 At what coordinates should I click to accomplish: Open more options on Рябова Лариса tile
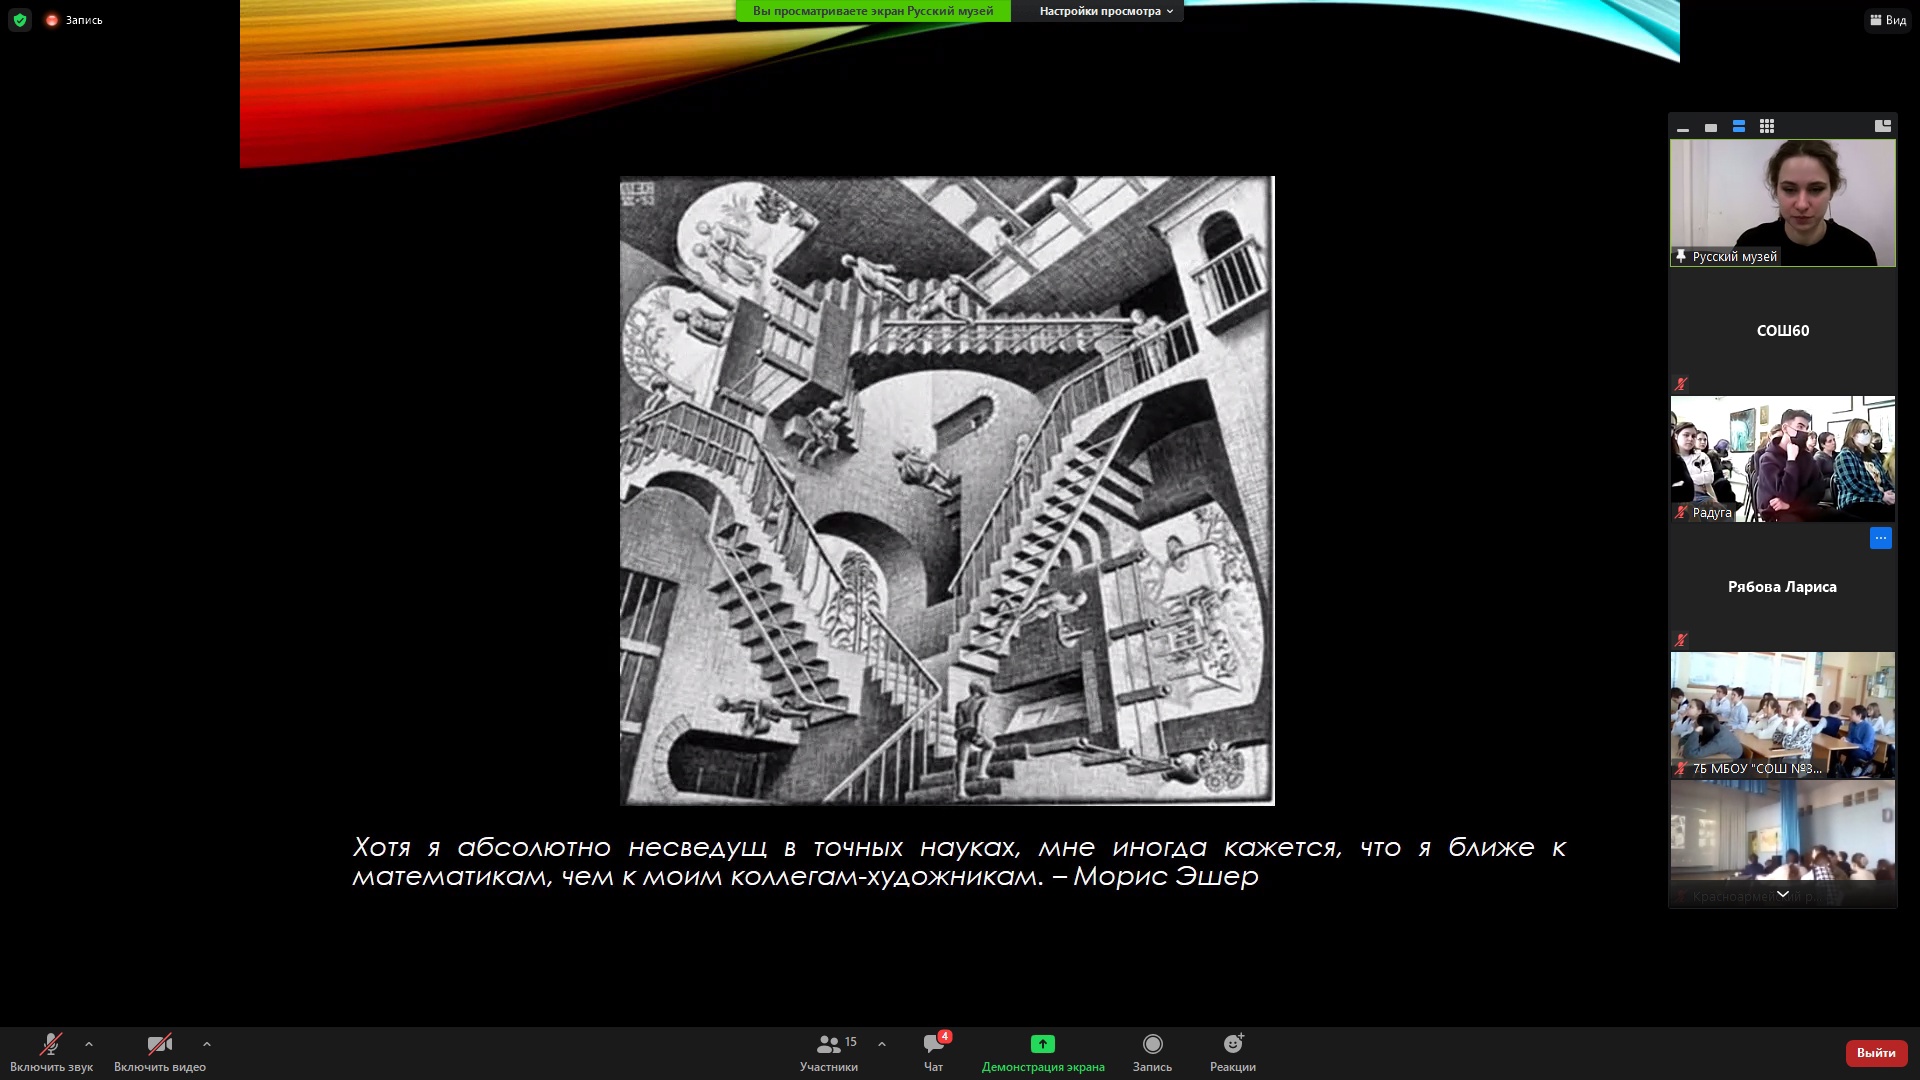pos(1880,538)
